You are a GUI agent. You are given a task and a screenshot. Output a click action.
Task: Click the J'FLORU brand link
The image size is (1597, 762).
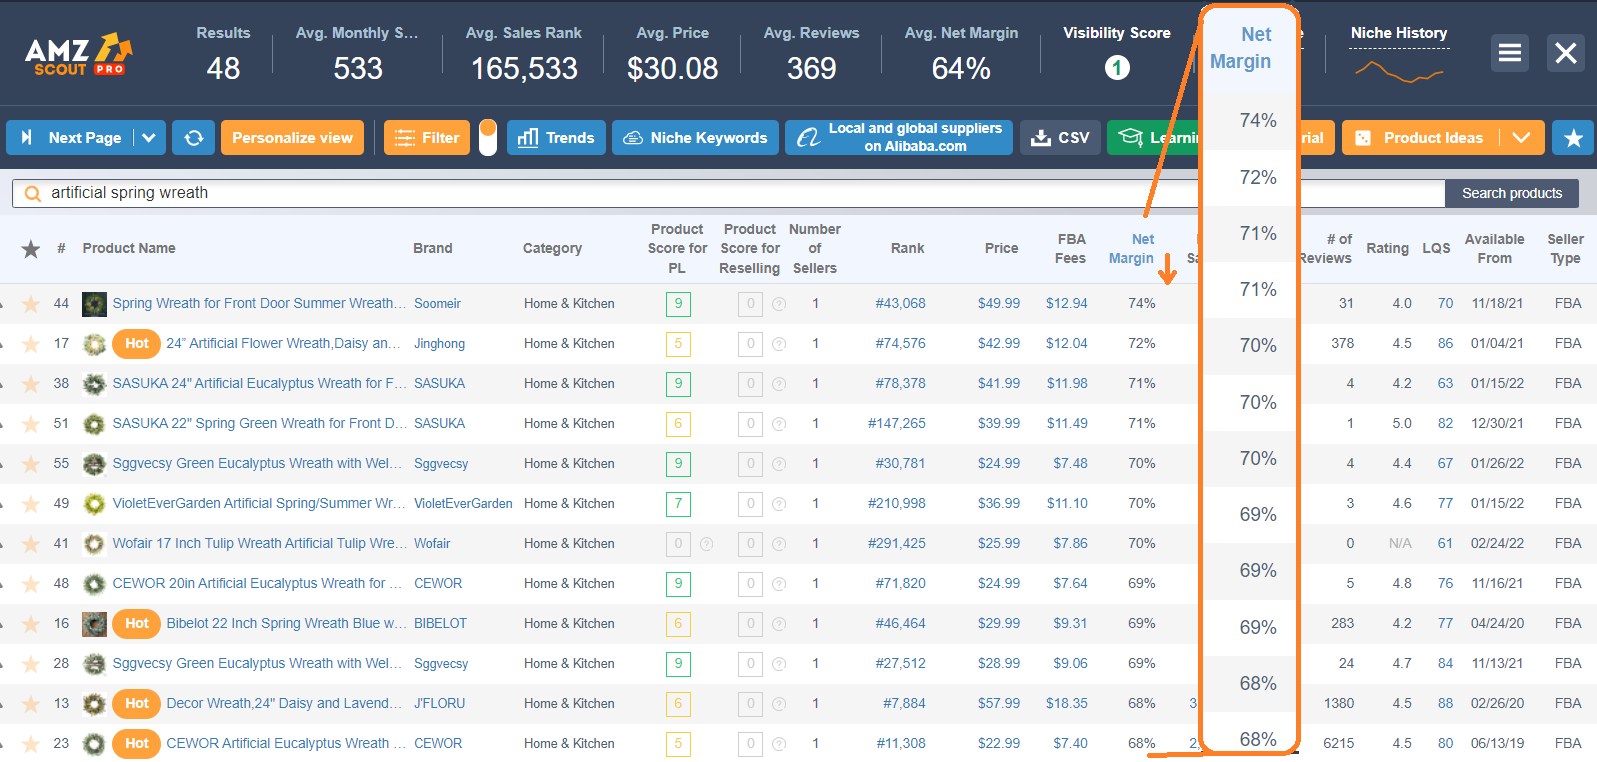point(440,703)
